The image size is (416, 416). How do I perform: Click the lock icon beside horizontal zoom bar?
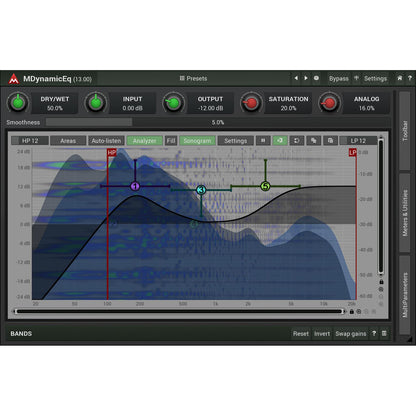[x=352, y=312]
